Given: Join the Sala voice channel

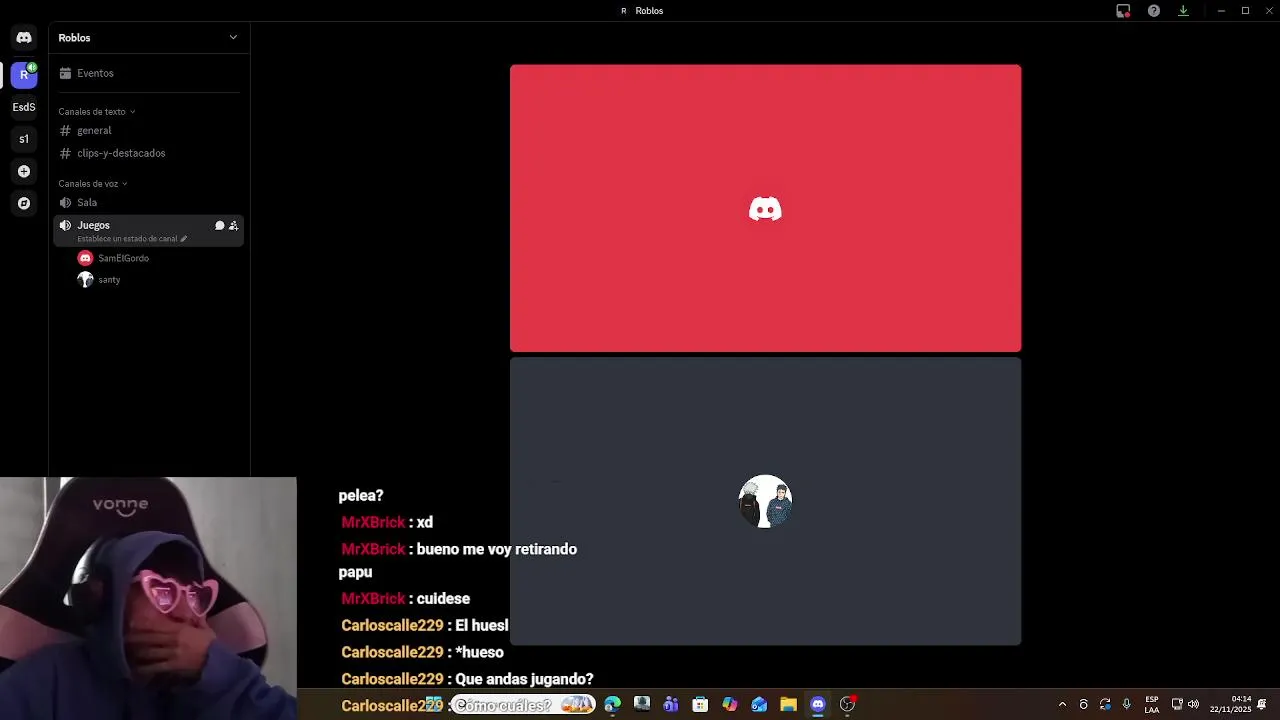Looking at the screenshot, I should point(149,203).
